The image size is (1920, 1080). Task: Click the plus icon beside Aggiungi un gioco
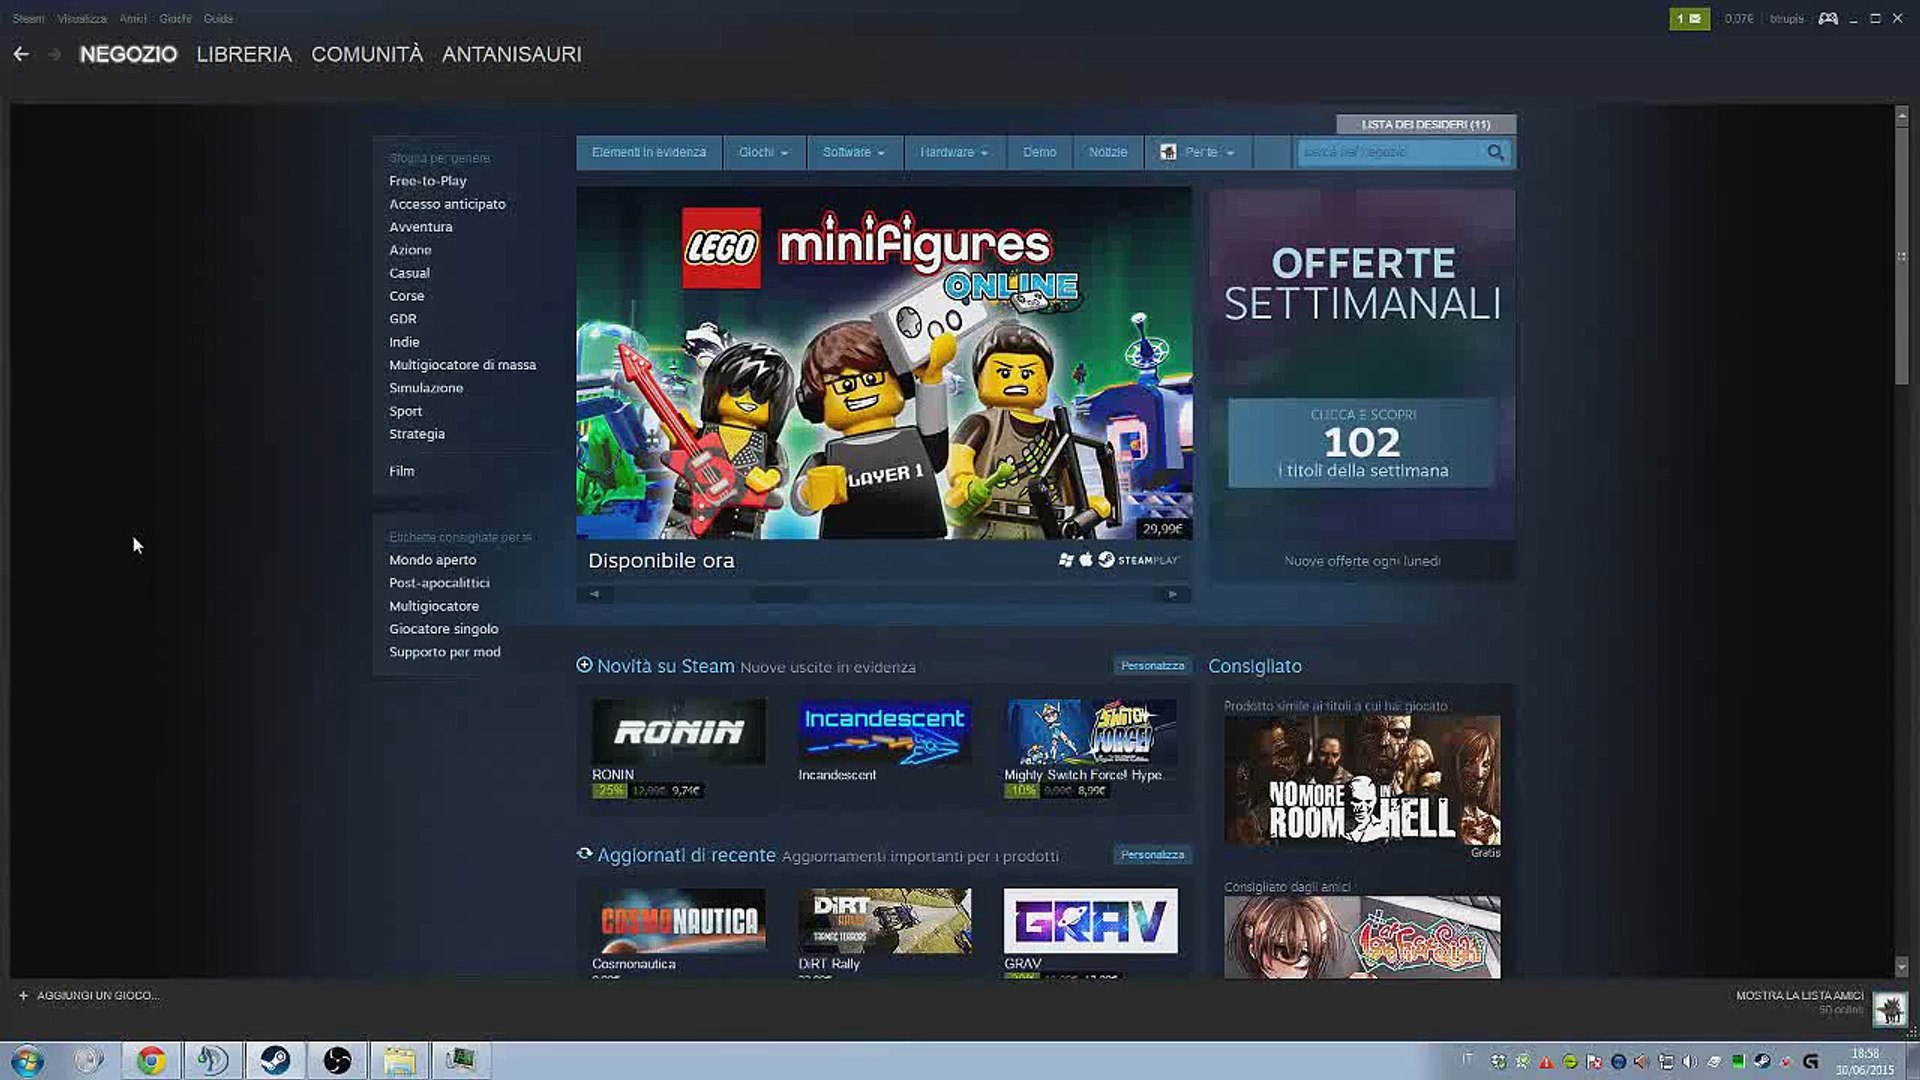(x=23, y=995)
